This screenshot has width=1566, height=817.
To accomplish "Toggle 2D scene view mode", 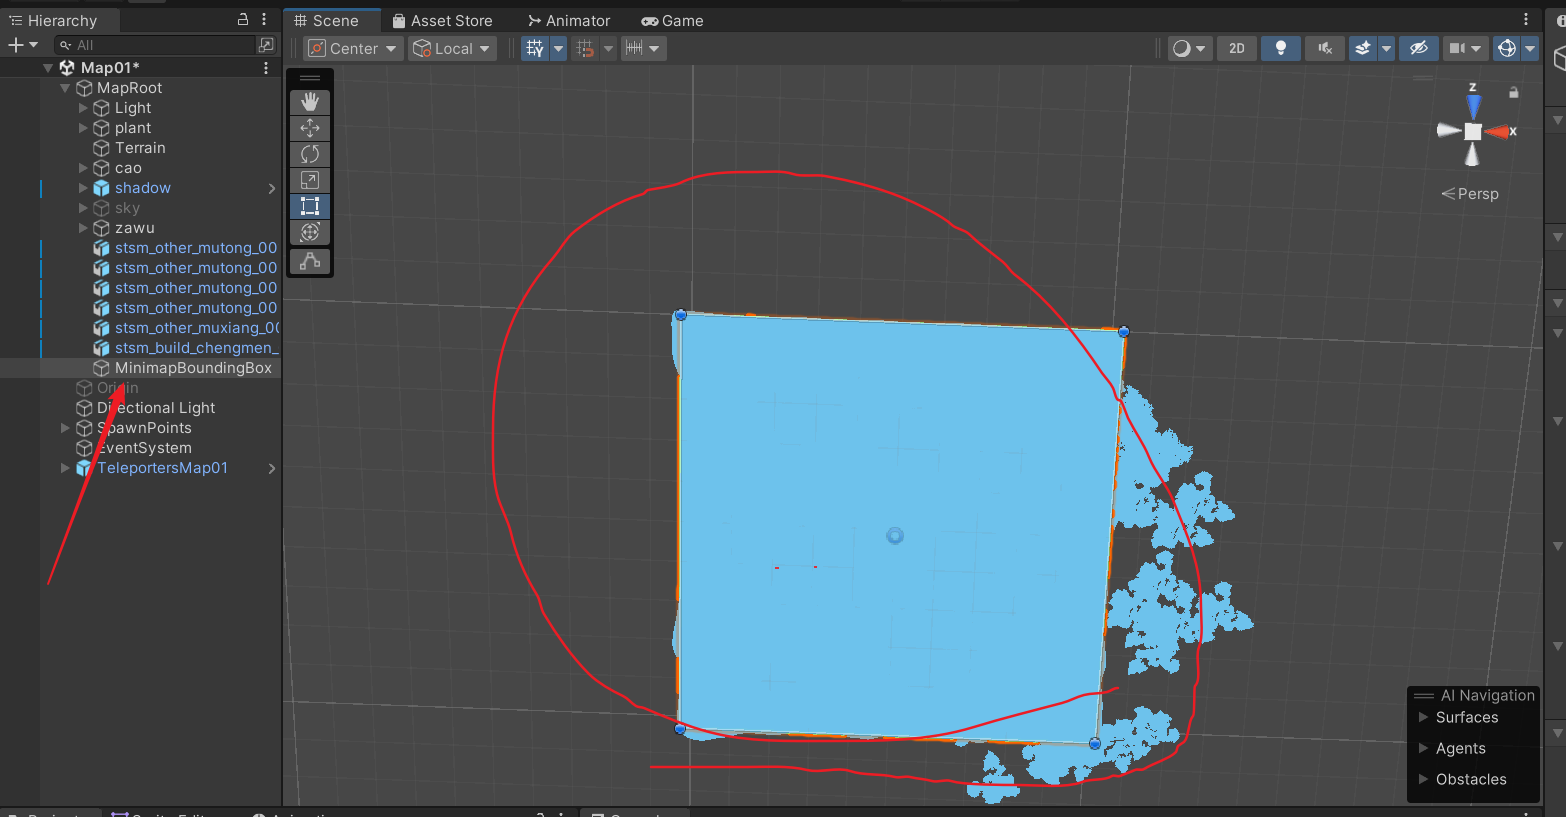I will coord(1237,49).
